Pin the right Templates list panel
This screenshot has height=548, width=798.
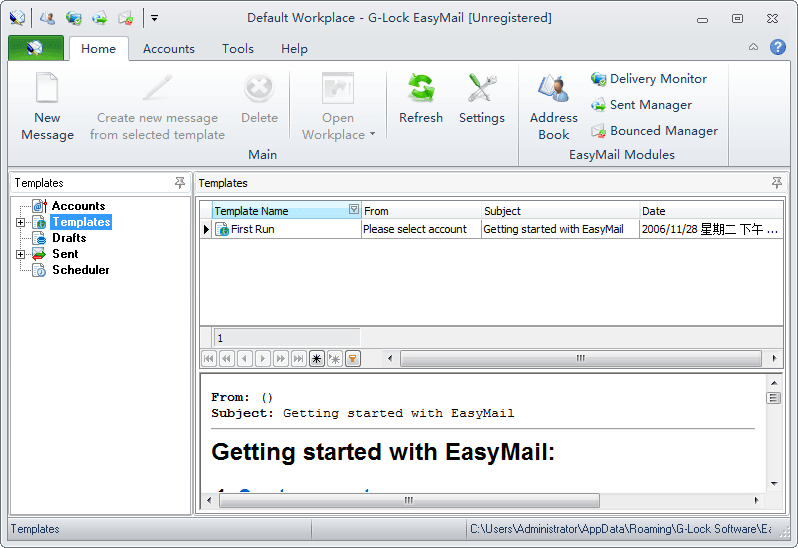777,183
